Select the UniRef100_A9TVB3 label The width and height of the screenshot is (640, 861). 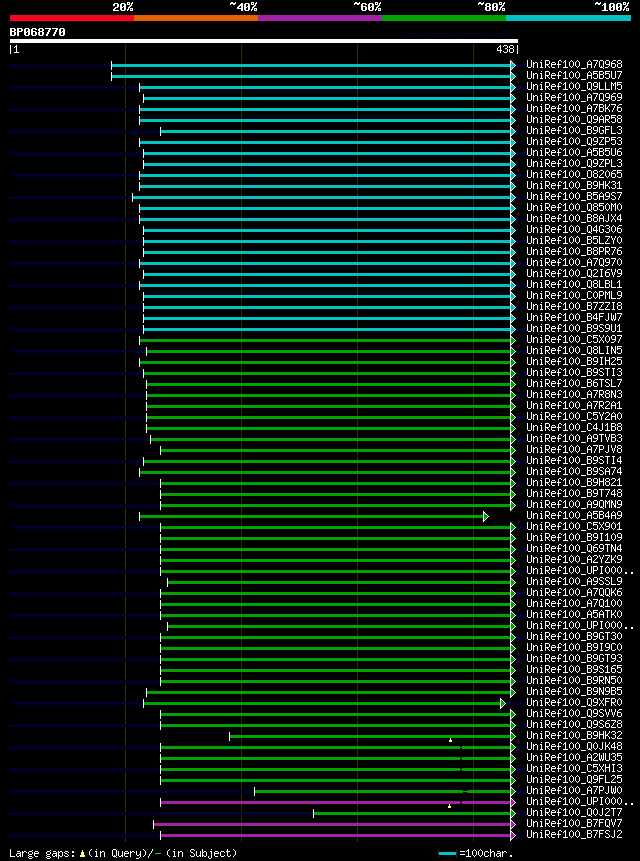pyautogui.click(x=574, y=438)
